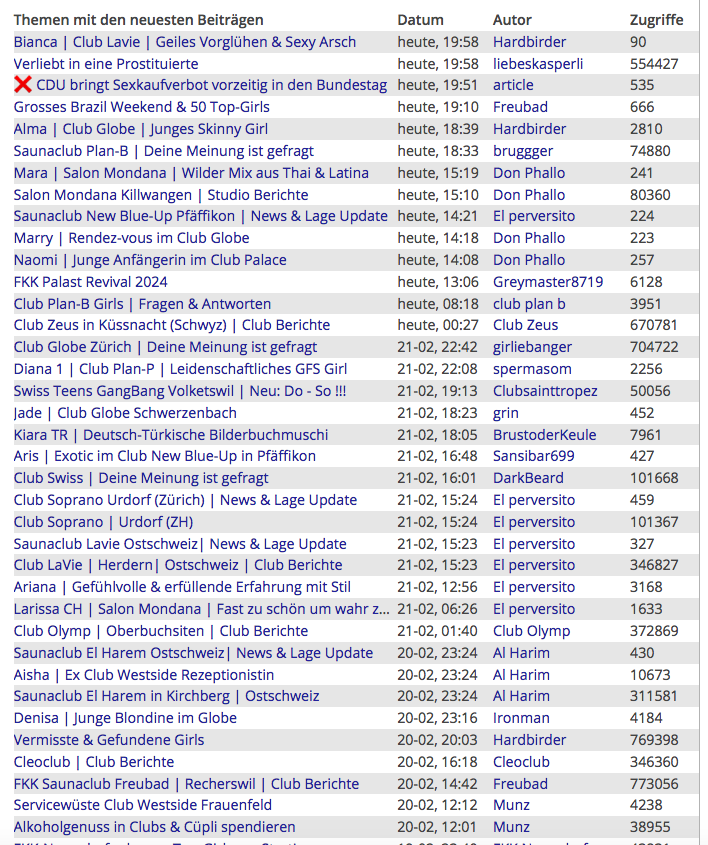Viewport: 708px width, 845px height.
Task: View author profile 'girliebanger'
Action: coord(532,347)
